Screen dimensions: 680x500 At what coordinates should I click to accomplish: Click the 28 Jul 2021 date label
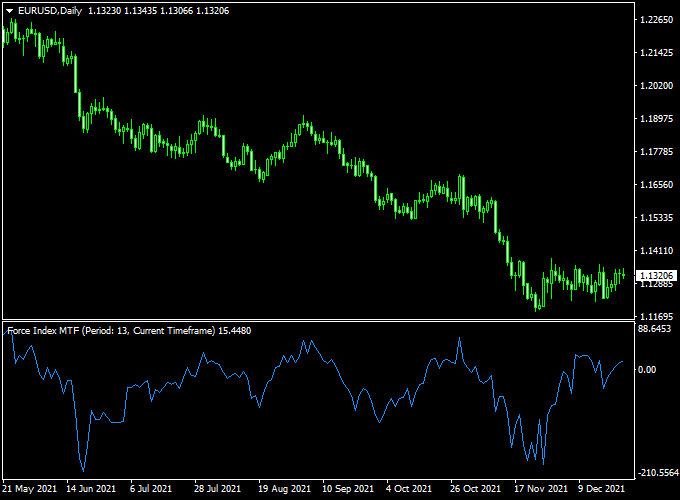pyautogui.click(x=216, y=489)
